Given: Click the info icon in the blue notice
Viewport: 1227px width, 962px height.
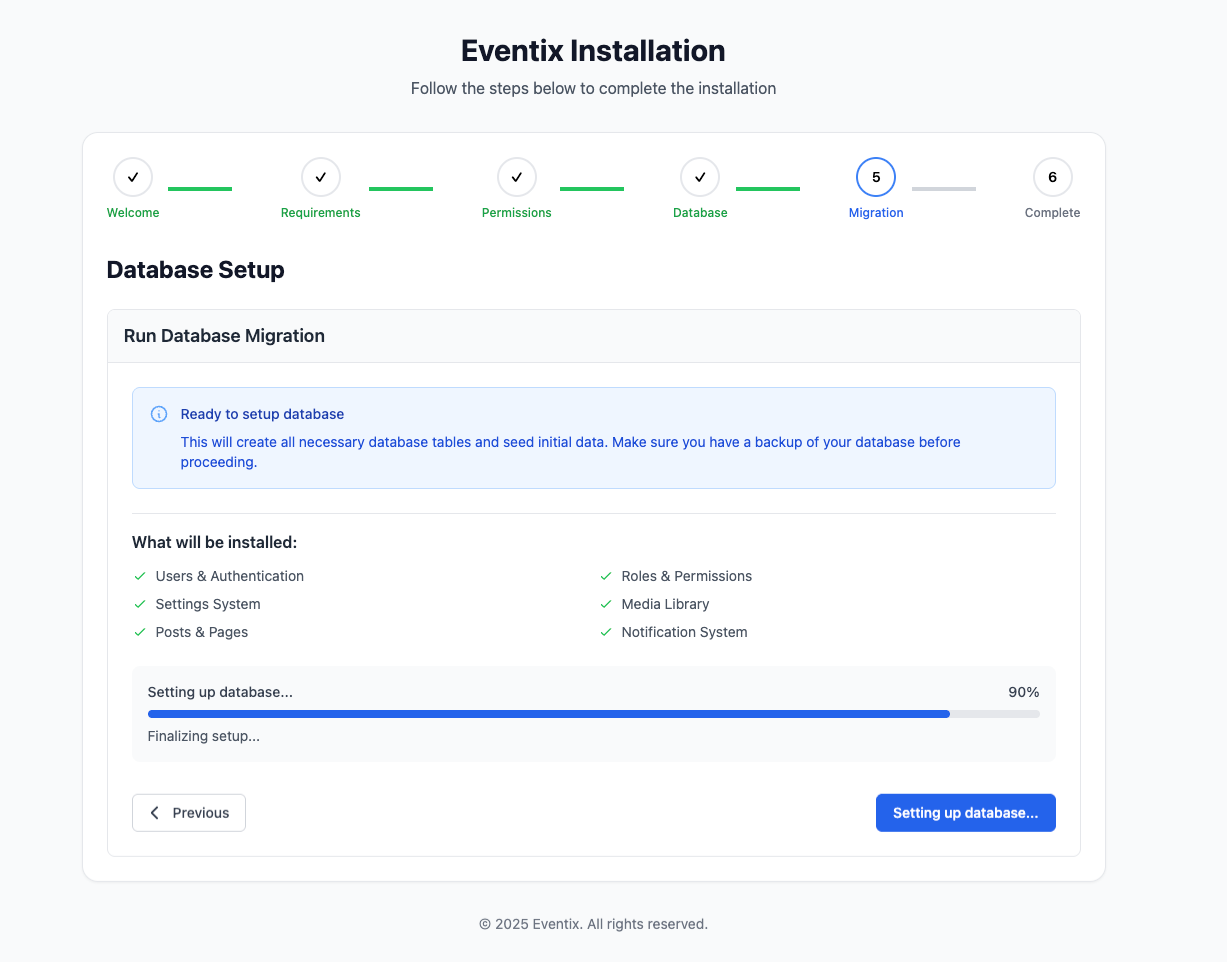Looking at the screenshot, I should (158, 413).
